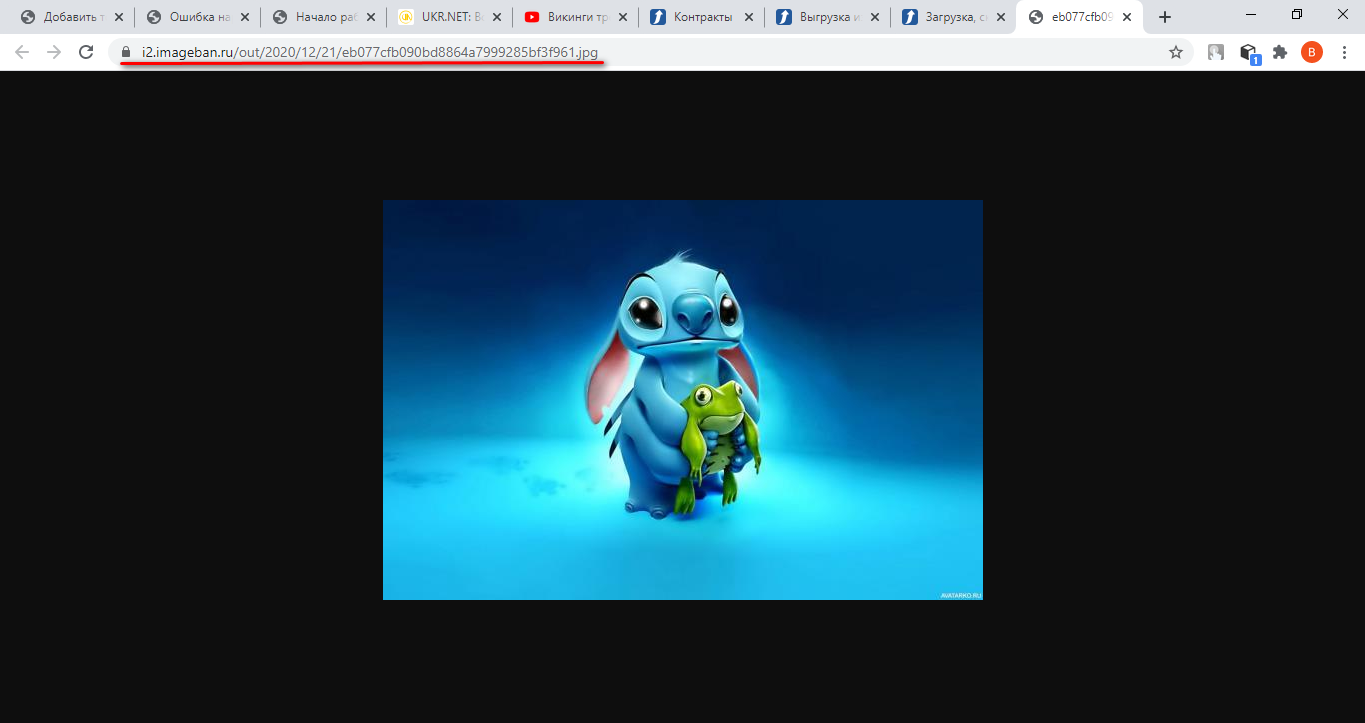Bookmark this page with the star icon
This screenshot has height=723, width=1365.
[1176, 52]
